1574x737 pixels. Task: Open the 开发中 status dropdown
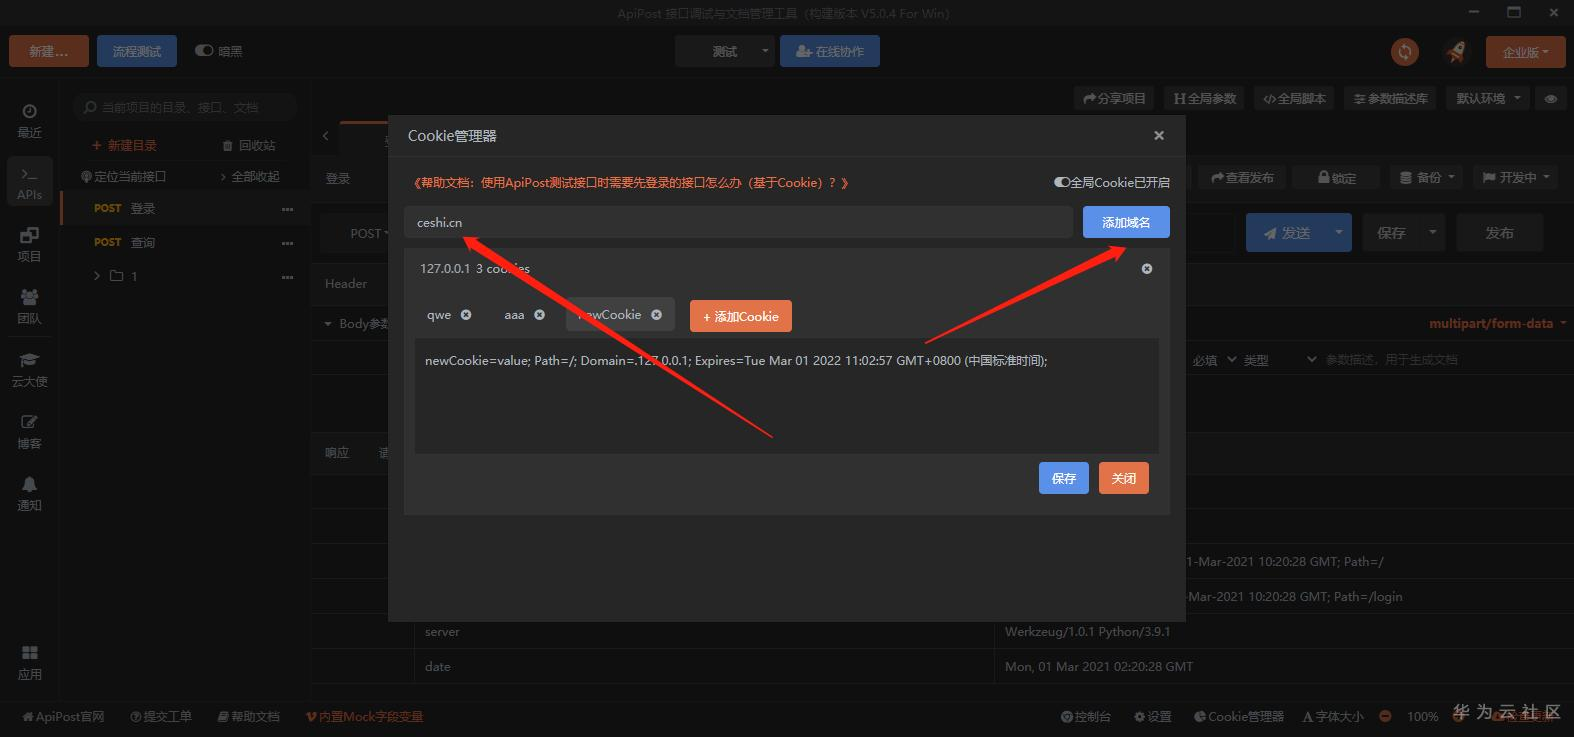pos(1515,178)
